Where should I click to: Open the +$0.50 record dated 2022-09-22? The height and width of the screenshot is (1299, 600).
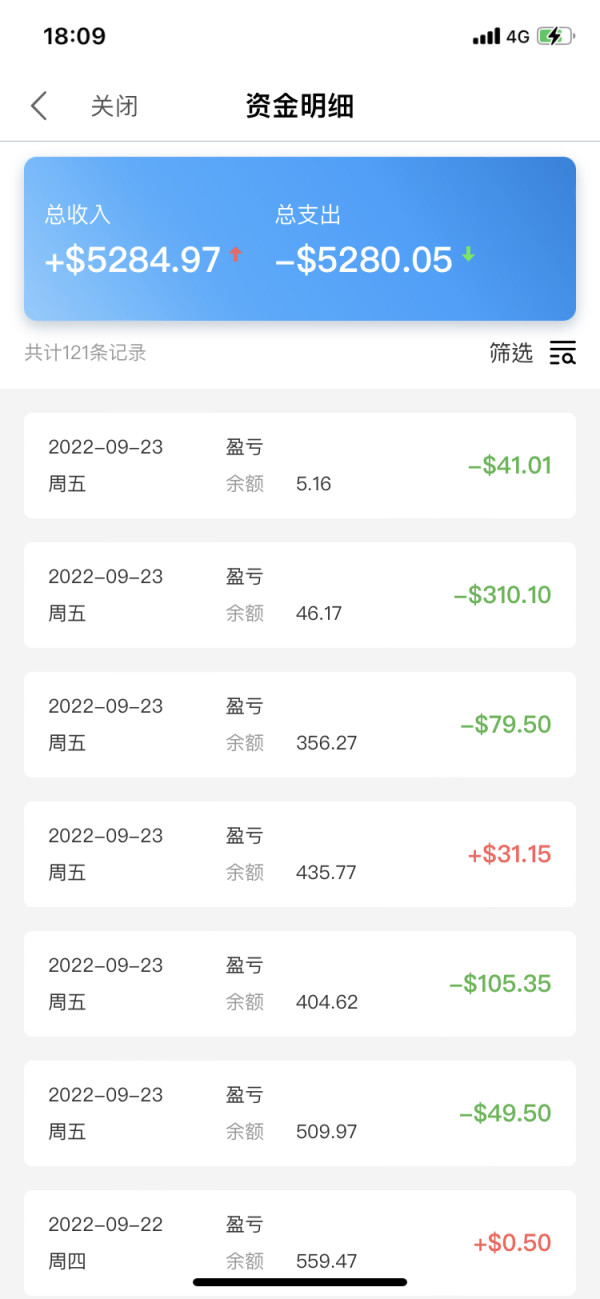tap(300, 1242)
